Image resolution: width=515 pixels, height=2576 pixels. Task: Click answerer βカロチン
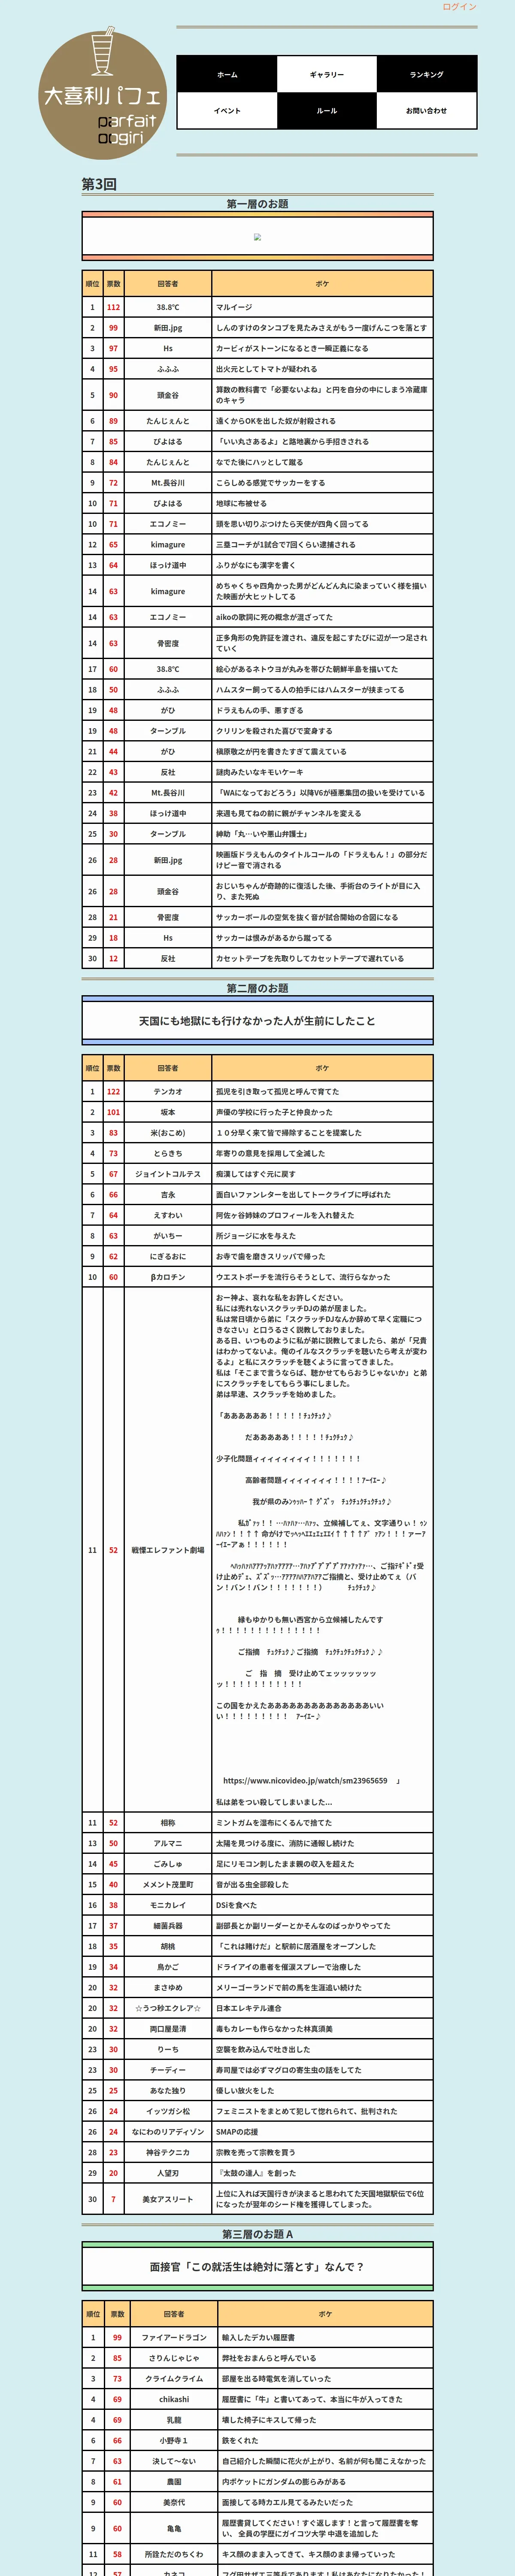pyautogui.click(x=168, y=1277)
